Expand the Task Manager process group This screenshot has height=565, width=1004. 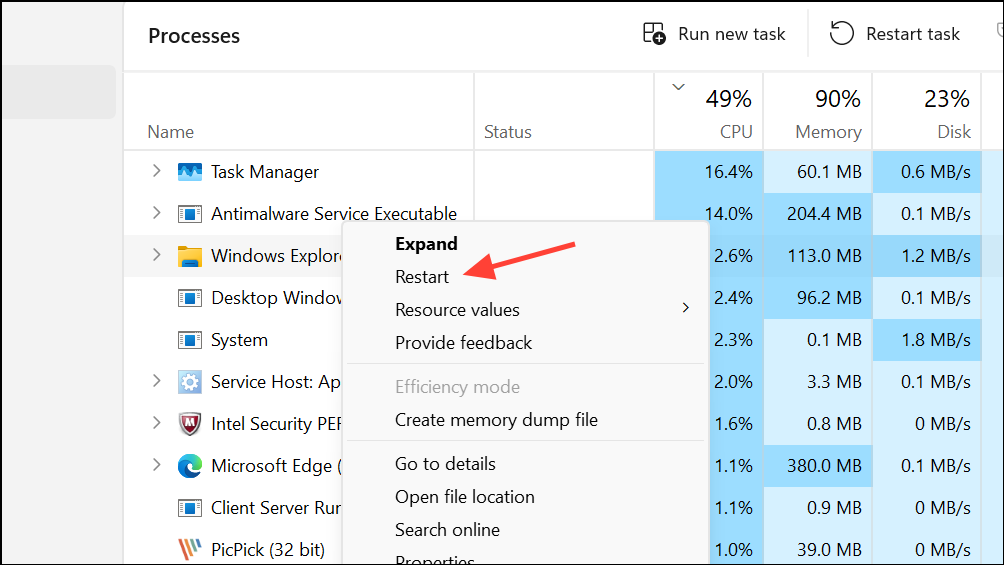pyautogui.click(x=156, y=170)
